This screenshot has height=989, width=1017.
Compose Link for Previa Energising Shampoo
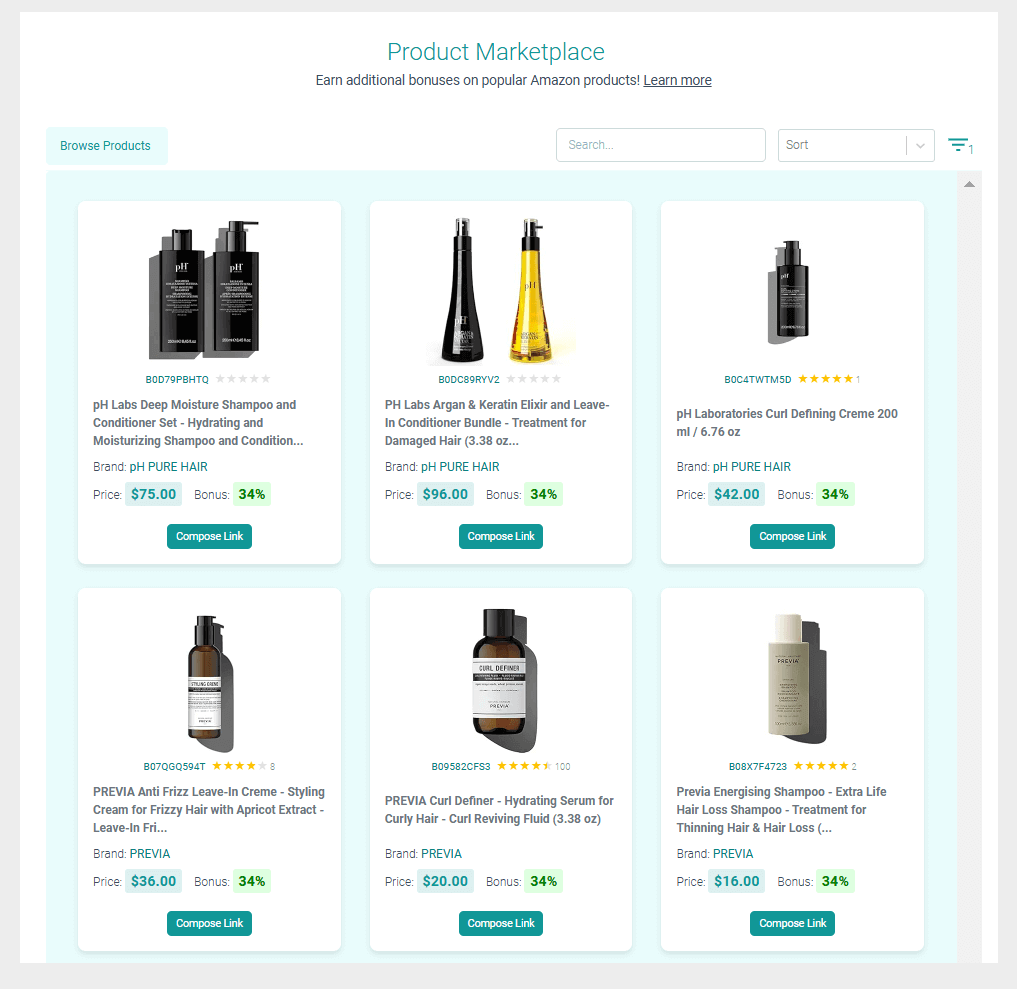[792, 923]
